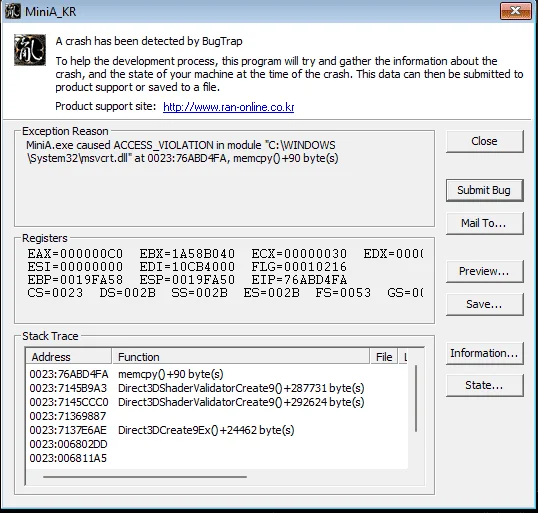Image resolution: width=538 pixels, height=513 pixels.
Task: Open the Preview... report button
Action: tap(484, 271)
